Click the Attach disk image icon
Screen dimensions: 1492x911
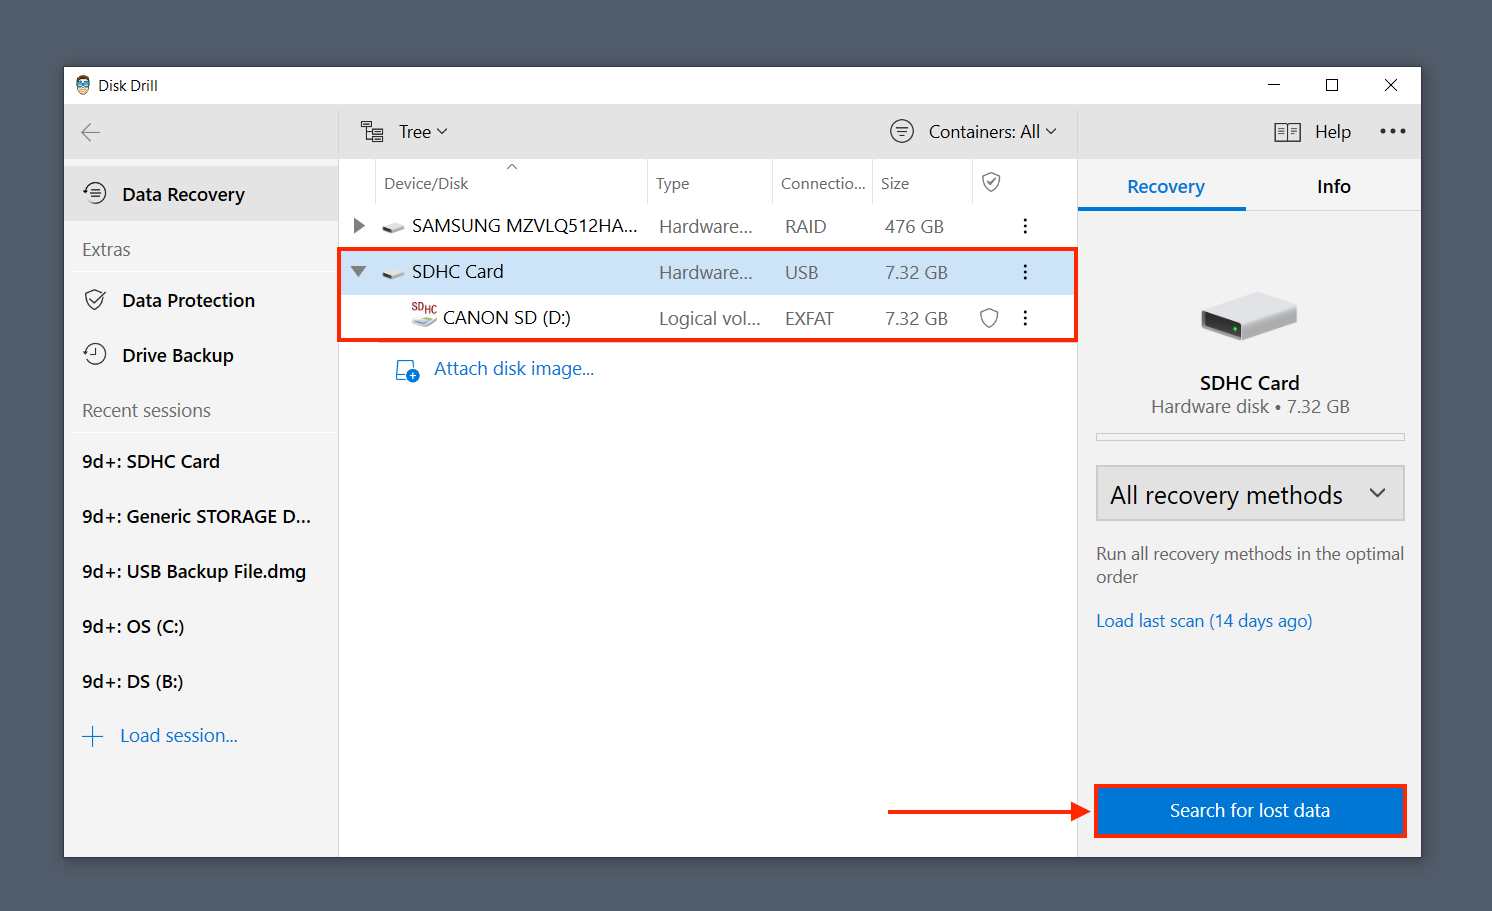[x=407, y=371]
